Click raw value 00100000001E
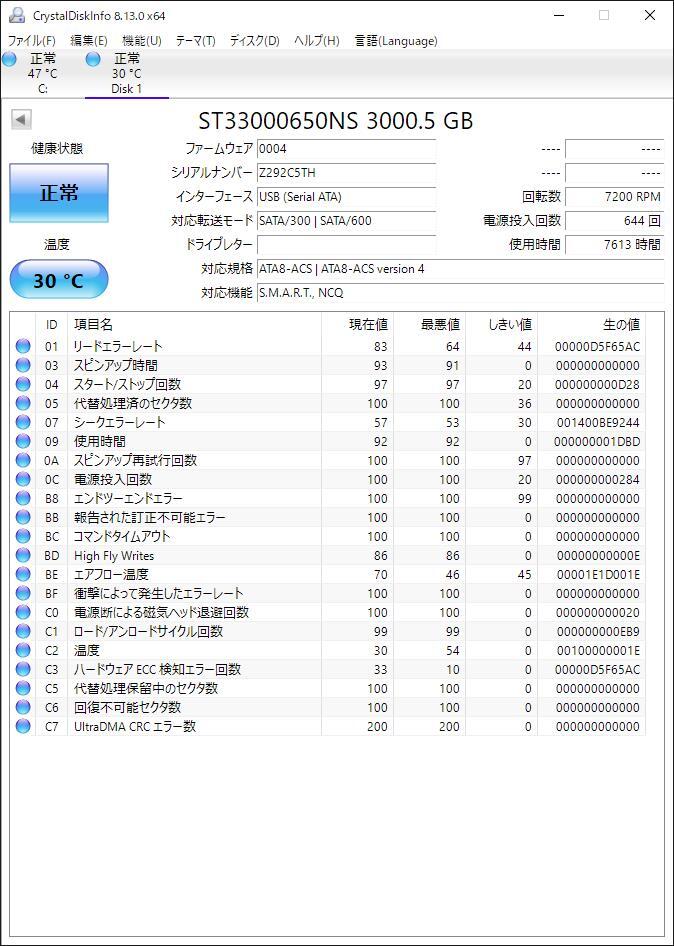 click(x=597, y=651)
